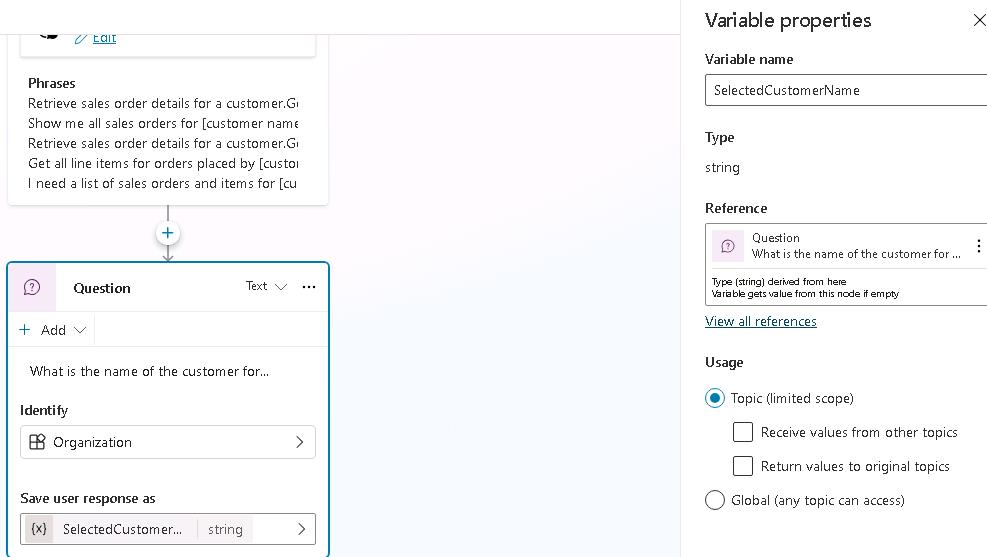Open the View all references link
Image resolution: width=987 pixels, height=557 pixels.
pos(760,321)
